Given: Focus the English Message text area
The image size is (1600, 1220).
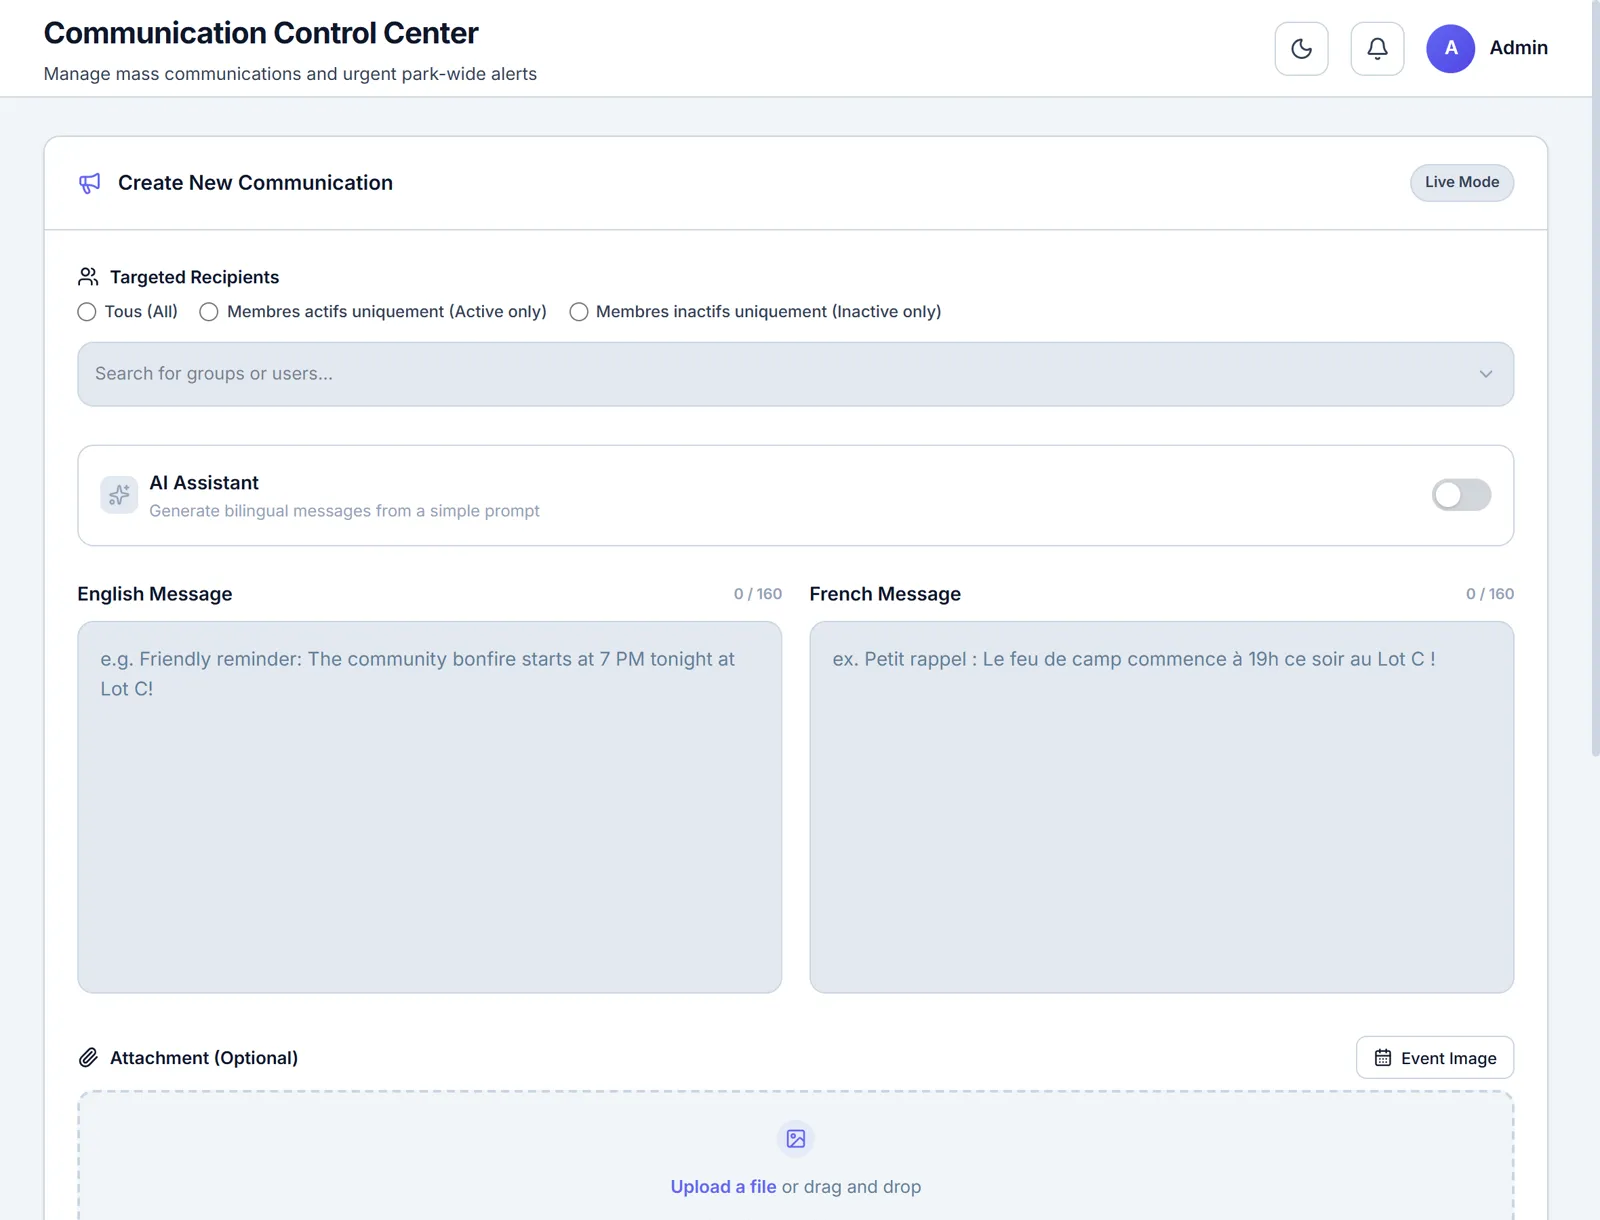Looking at the screenshot, I should tap(430, 807).
